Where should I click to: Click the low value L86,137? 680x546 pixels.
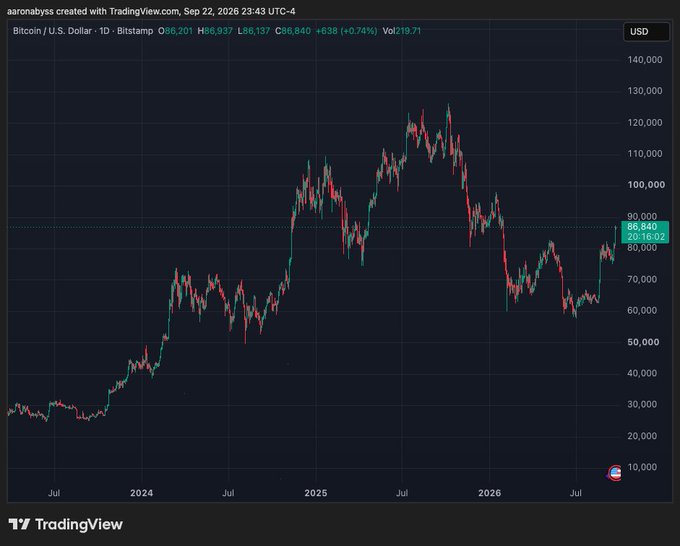tap(254, 31)
